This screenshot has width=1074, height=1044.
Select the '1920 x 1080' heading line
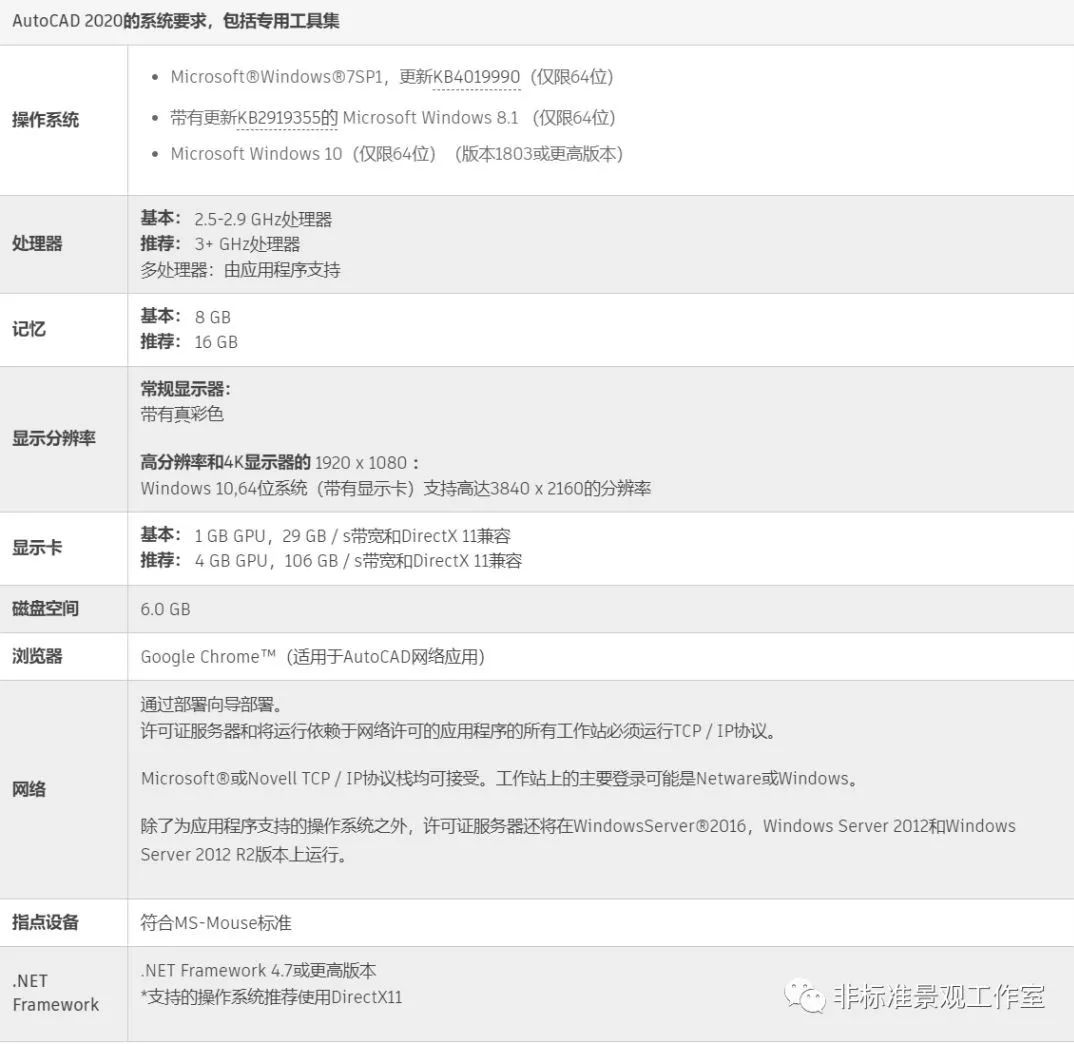pyautogui.click(x=280, y=463)
